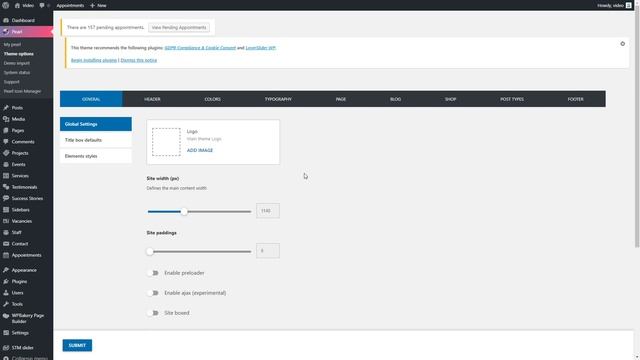The height and width of the screenshot is (360, 640).
Task: Switch to the Header tab
Action: [152, 99]
